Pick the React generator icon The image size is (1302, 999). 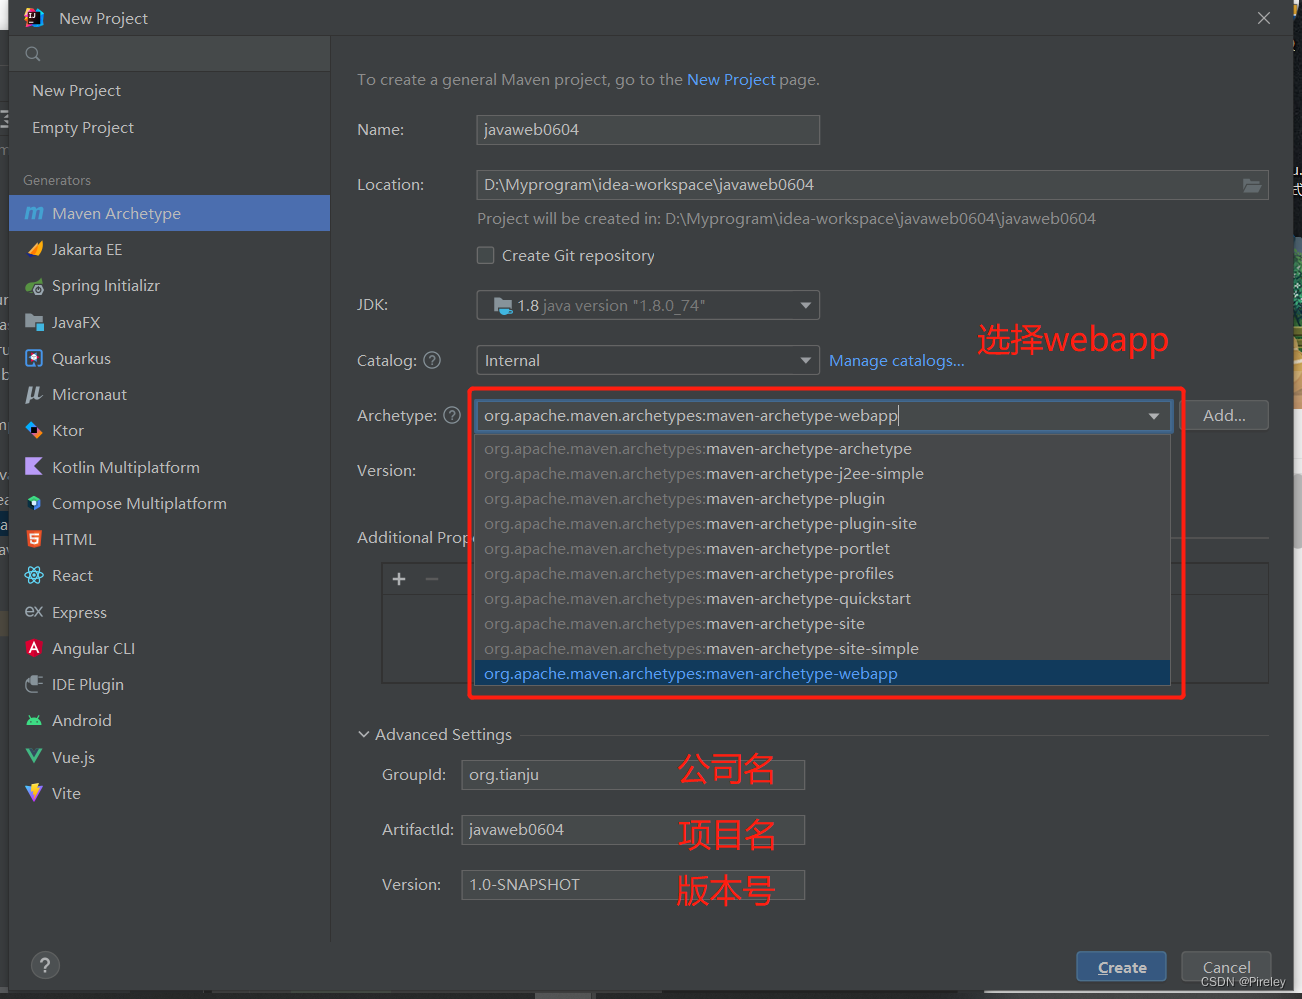point(34,575)
